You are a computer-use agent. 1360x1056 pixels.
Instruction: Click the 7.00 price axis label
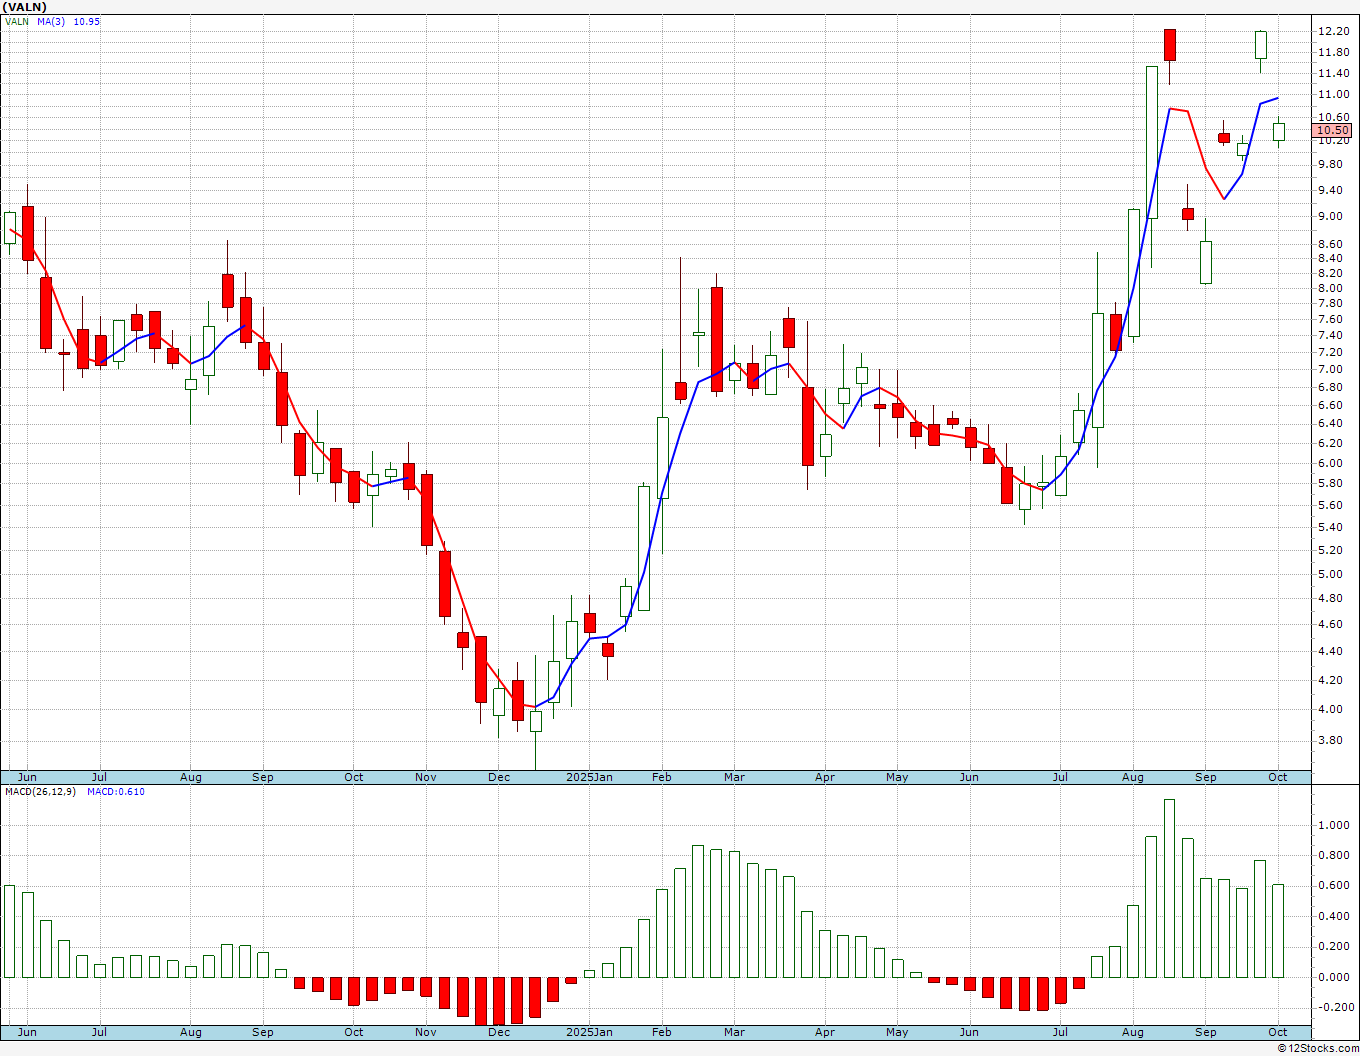1330,369
